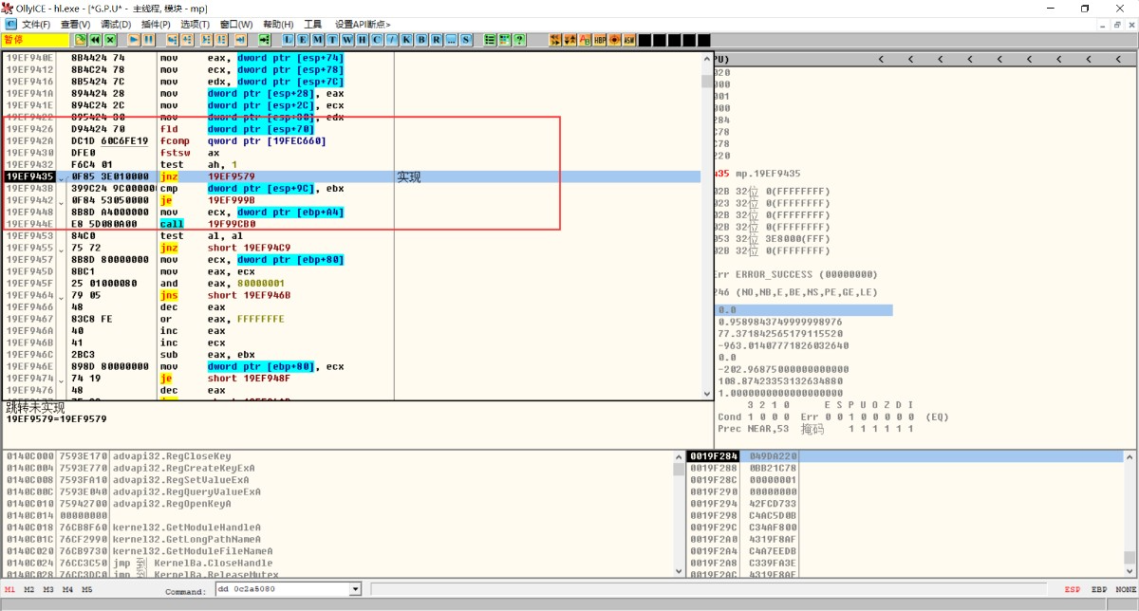The image size is (1139, 611).
Task: Show CPU window with C button
Action: click(377, 40)
